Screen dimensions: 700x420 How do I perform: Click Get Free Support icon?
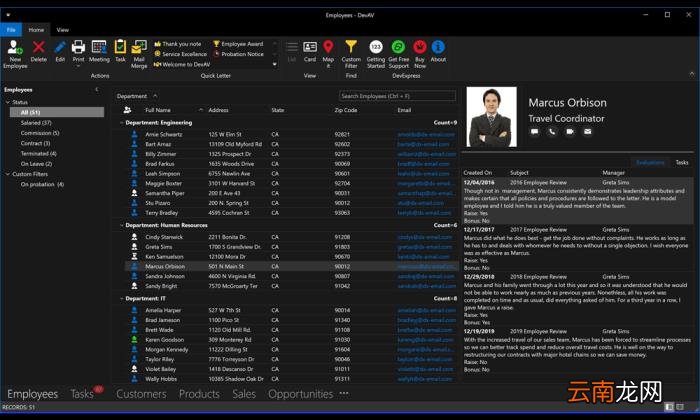tap(398, 47)
